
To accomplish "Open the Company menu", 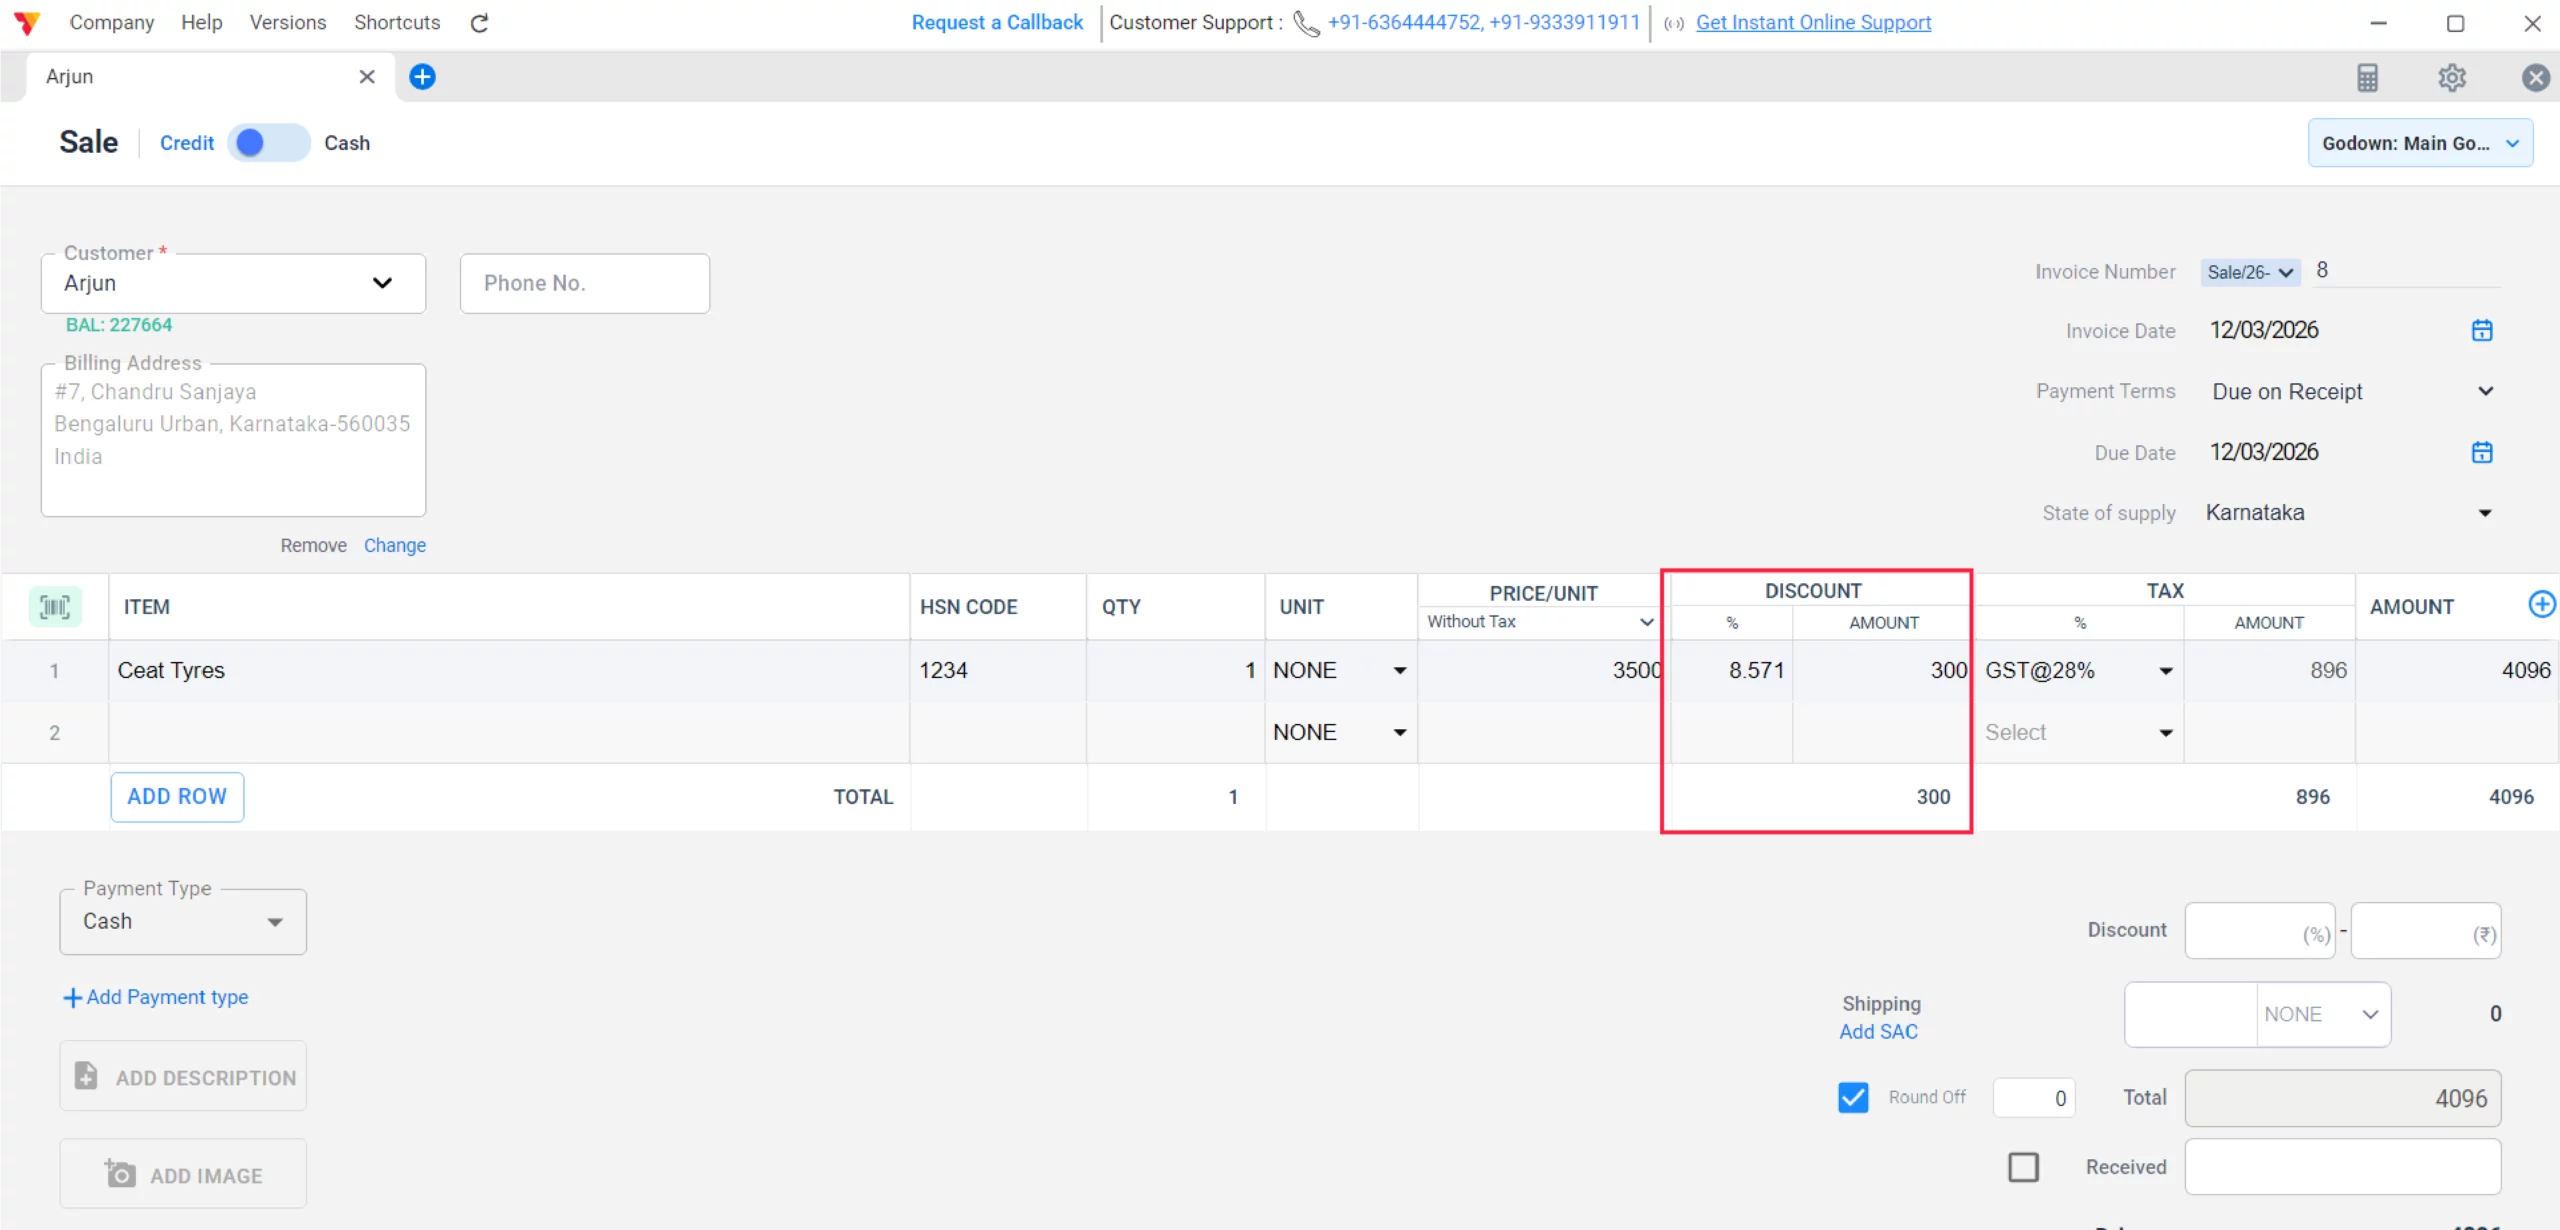I will 111,22.
